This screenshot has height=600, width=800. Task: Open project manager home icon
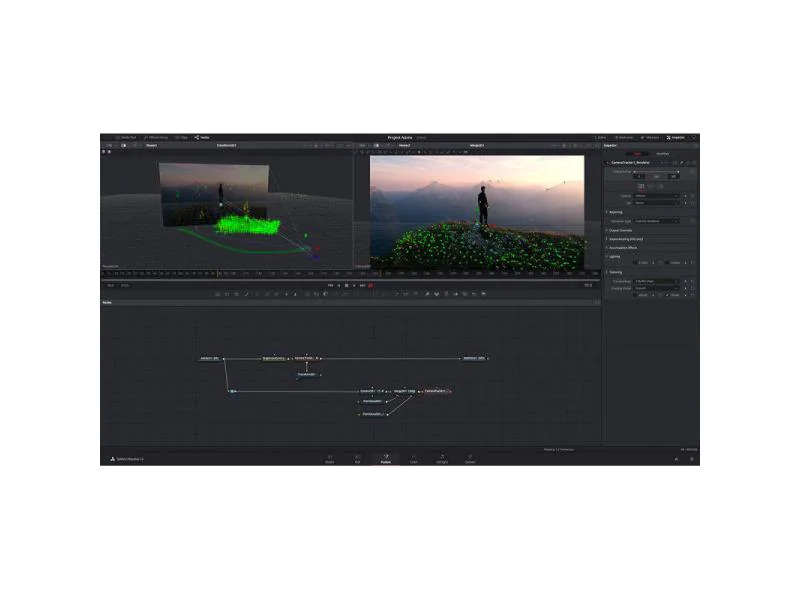pyautogui.click(x=677, y=459)
